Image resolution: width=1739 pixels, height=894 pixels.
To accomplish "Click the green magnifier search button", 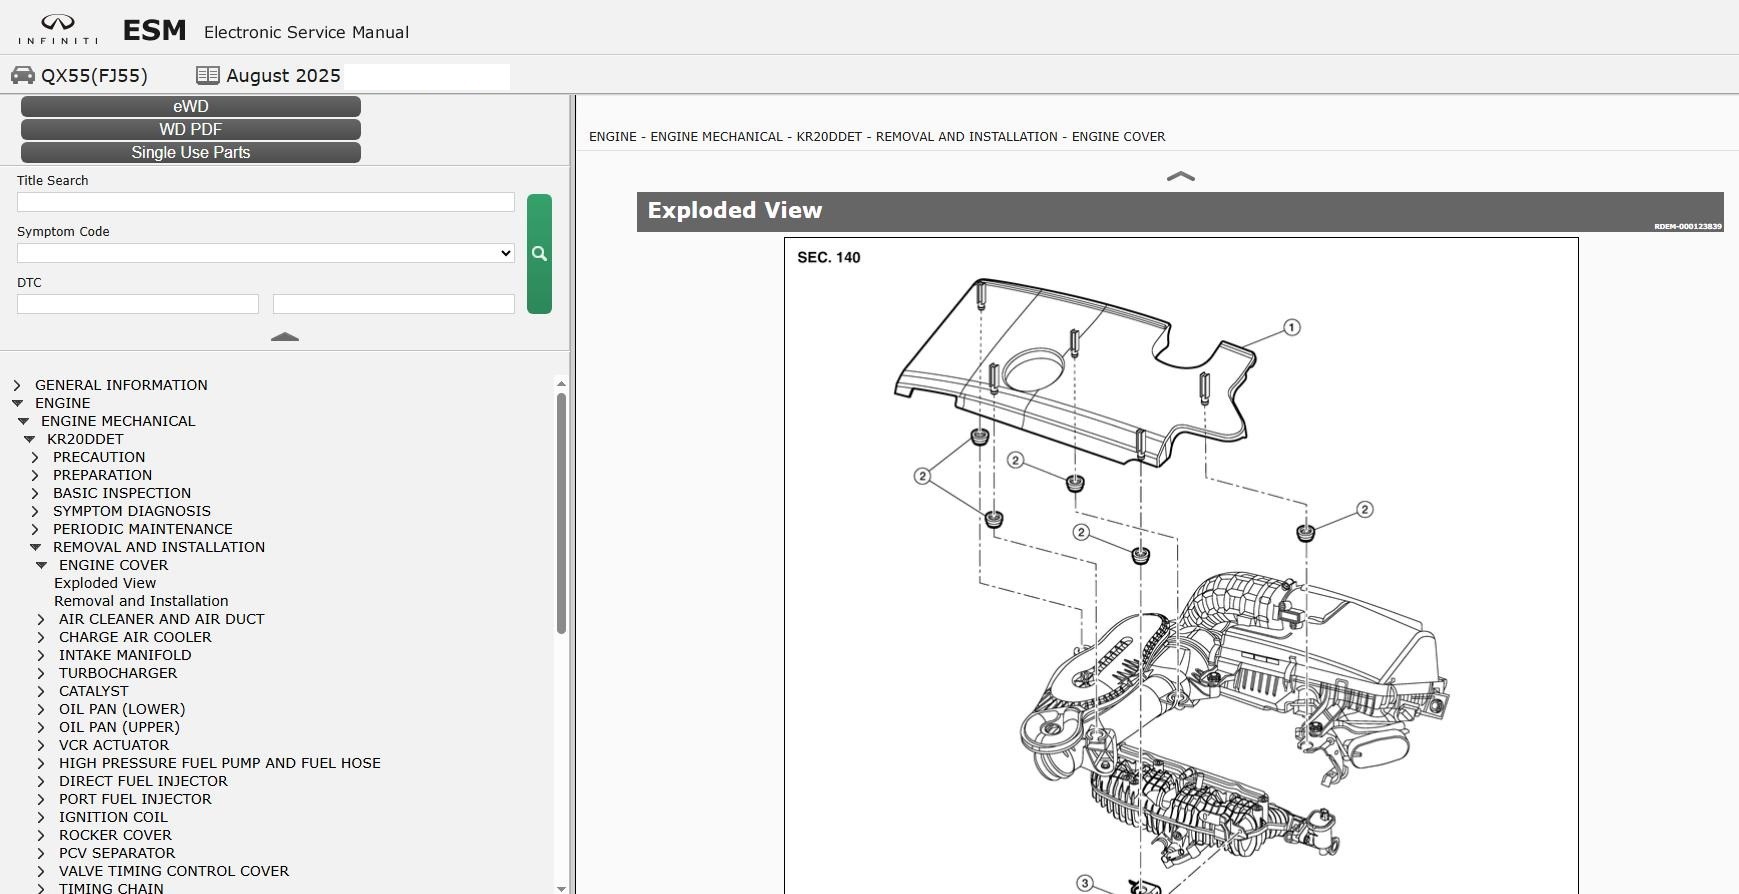I will tap(539, 254).
